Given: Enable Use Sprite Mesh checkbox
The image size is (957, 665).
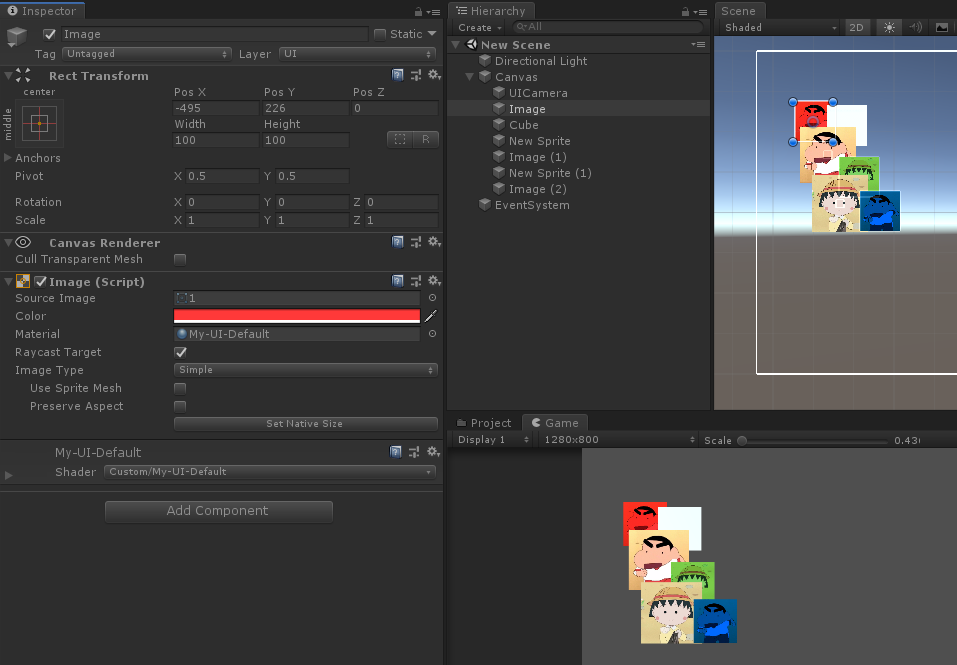Looking at the screenshot, I should [180, 388].
